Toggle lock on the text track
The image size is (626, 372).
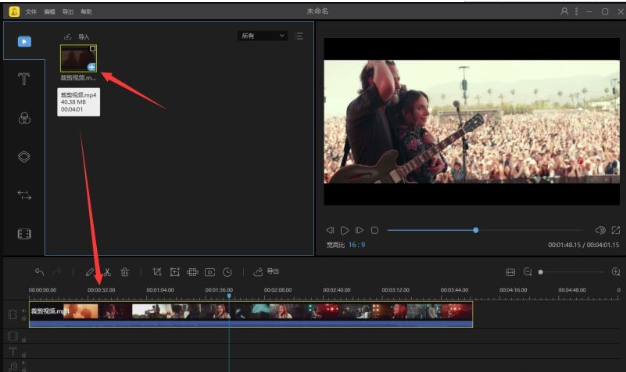click(x=24, y=354)
